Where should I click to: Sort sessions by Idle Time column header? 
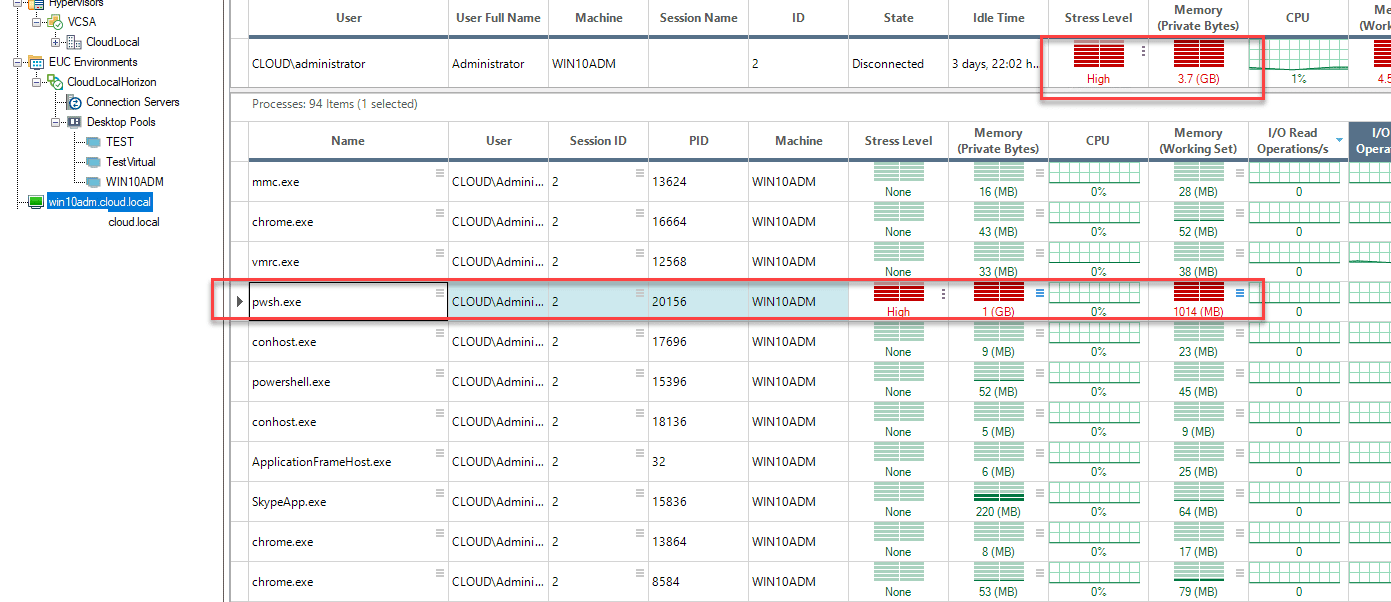998,18
